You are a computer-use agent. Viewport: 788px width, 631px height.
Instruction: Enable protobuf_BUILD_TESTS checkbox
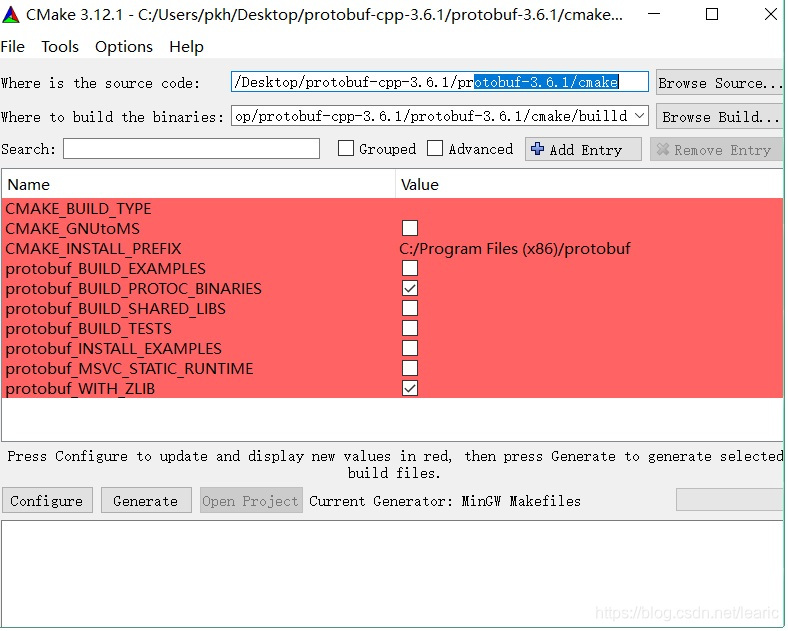411,329
